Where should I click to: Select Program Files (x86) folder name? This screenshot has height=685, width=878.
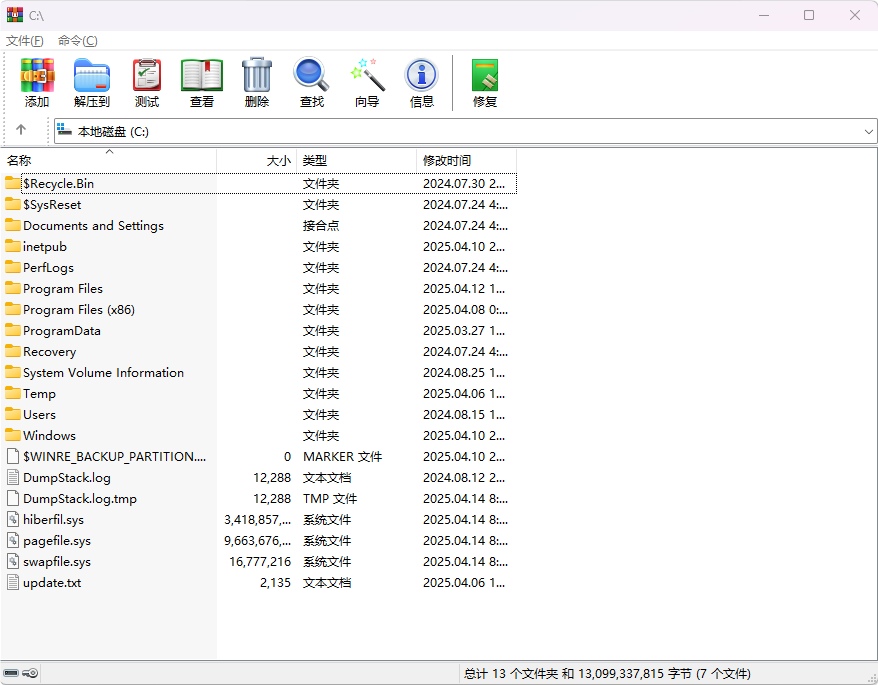79,310
